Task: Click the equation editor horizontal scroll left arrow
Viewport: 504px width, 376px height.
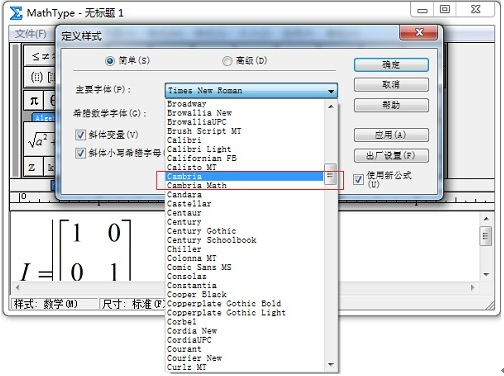Action: click(17, 287)
